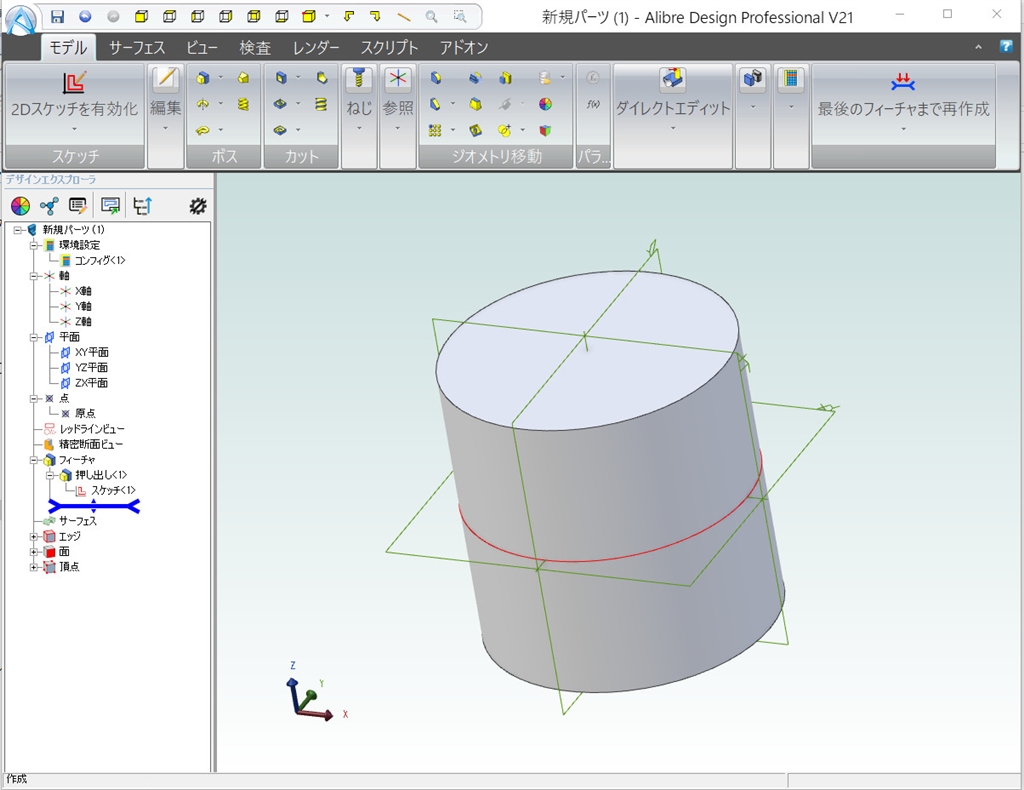The image size is (1024, 790).
Task: Click the blue rollback bar marker
Action: point(94,506)
